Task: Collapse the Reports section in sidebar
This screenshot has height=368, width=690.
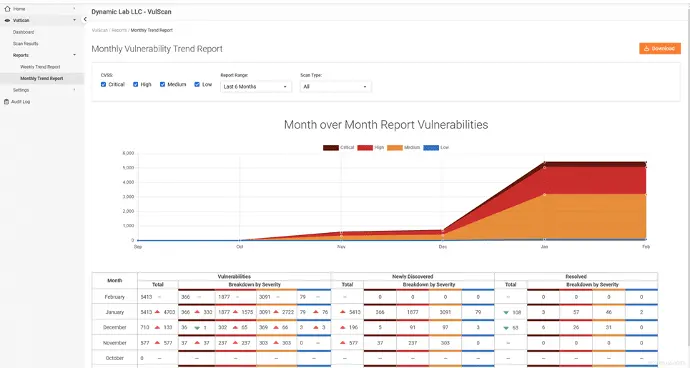Action: tap(74, 55)
